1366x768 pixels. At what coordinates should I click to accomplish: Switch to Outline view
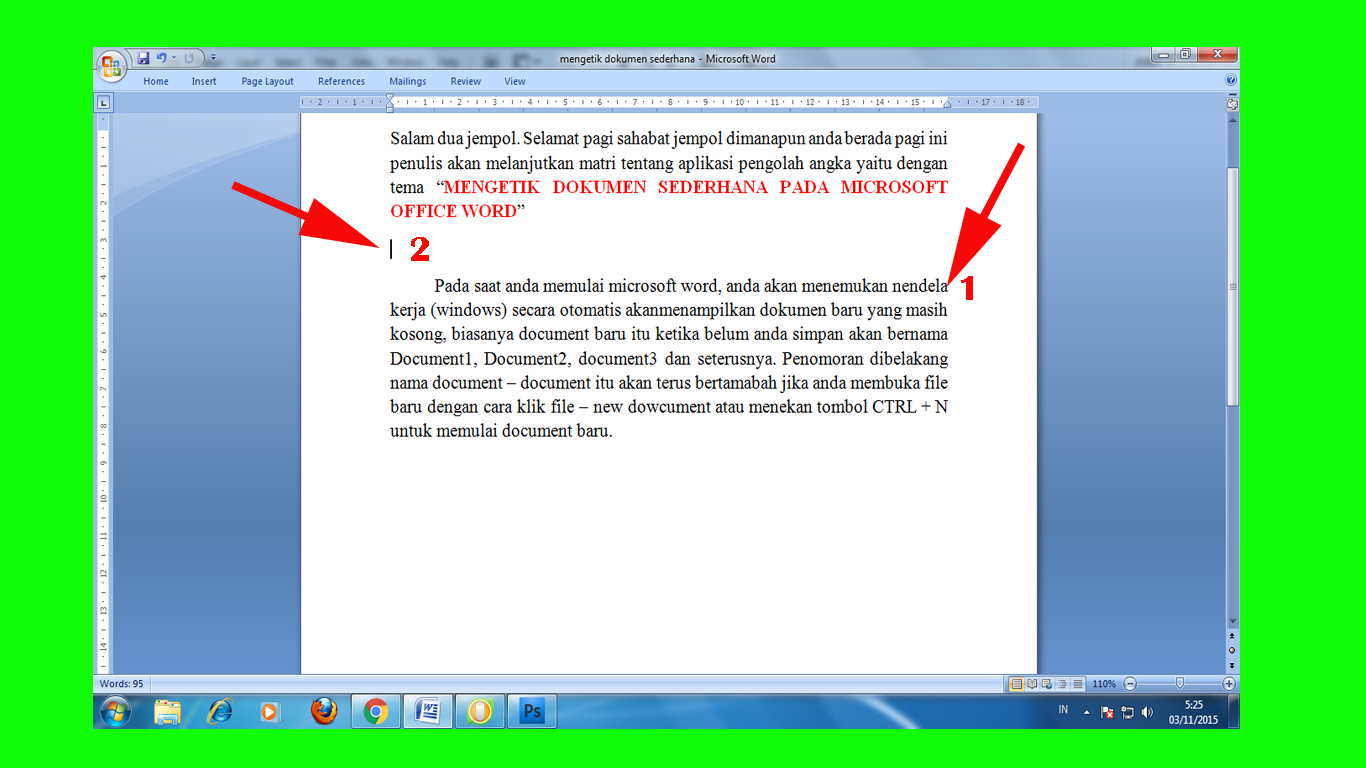(1060, 683)
